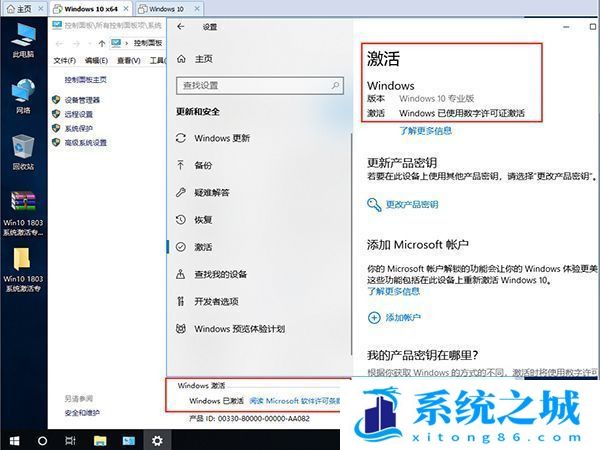Screen dimensions: 600x450
Task: Click the Windows 预览体验计划 cat icon
Action: [x=181, y=328]
